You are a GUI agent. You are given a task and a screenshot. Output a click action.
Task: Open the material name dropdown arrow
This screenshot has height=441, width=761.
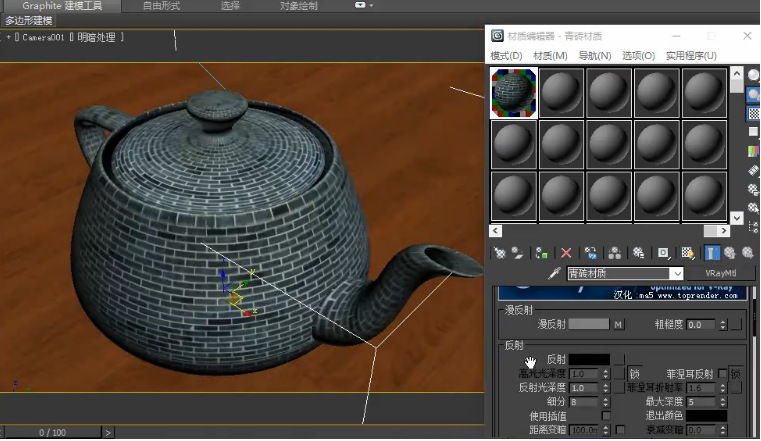click(x=678, y=274)
